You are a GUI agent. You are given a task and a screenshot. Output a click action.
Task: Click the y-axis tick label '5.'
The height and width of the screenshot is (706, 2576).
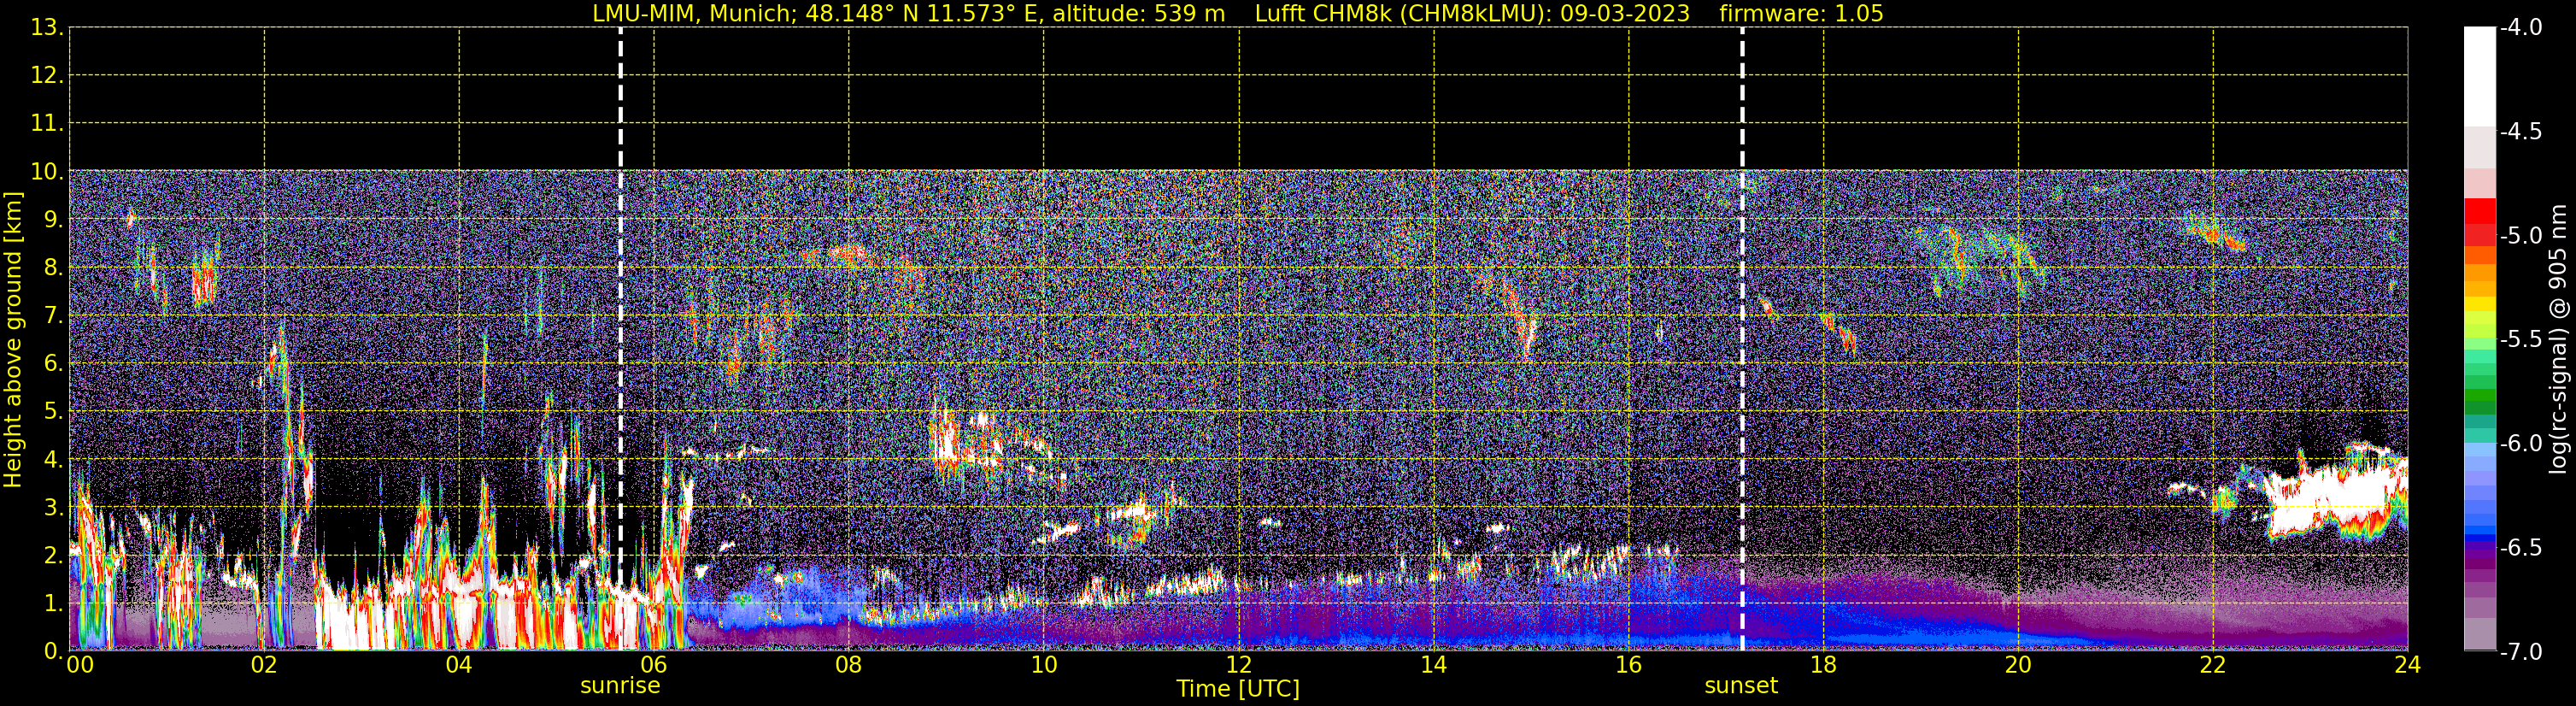tap(53, 412)
